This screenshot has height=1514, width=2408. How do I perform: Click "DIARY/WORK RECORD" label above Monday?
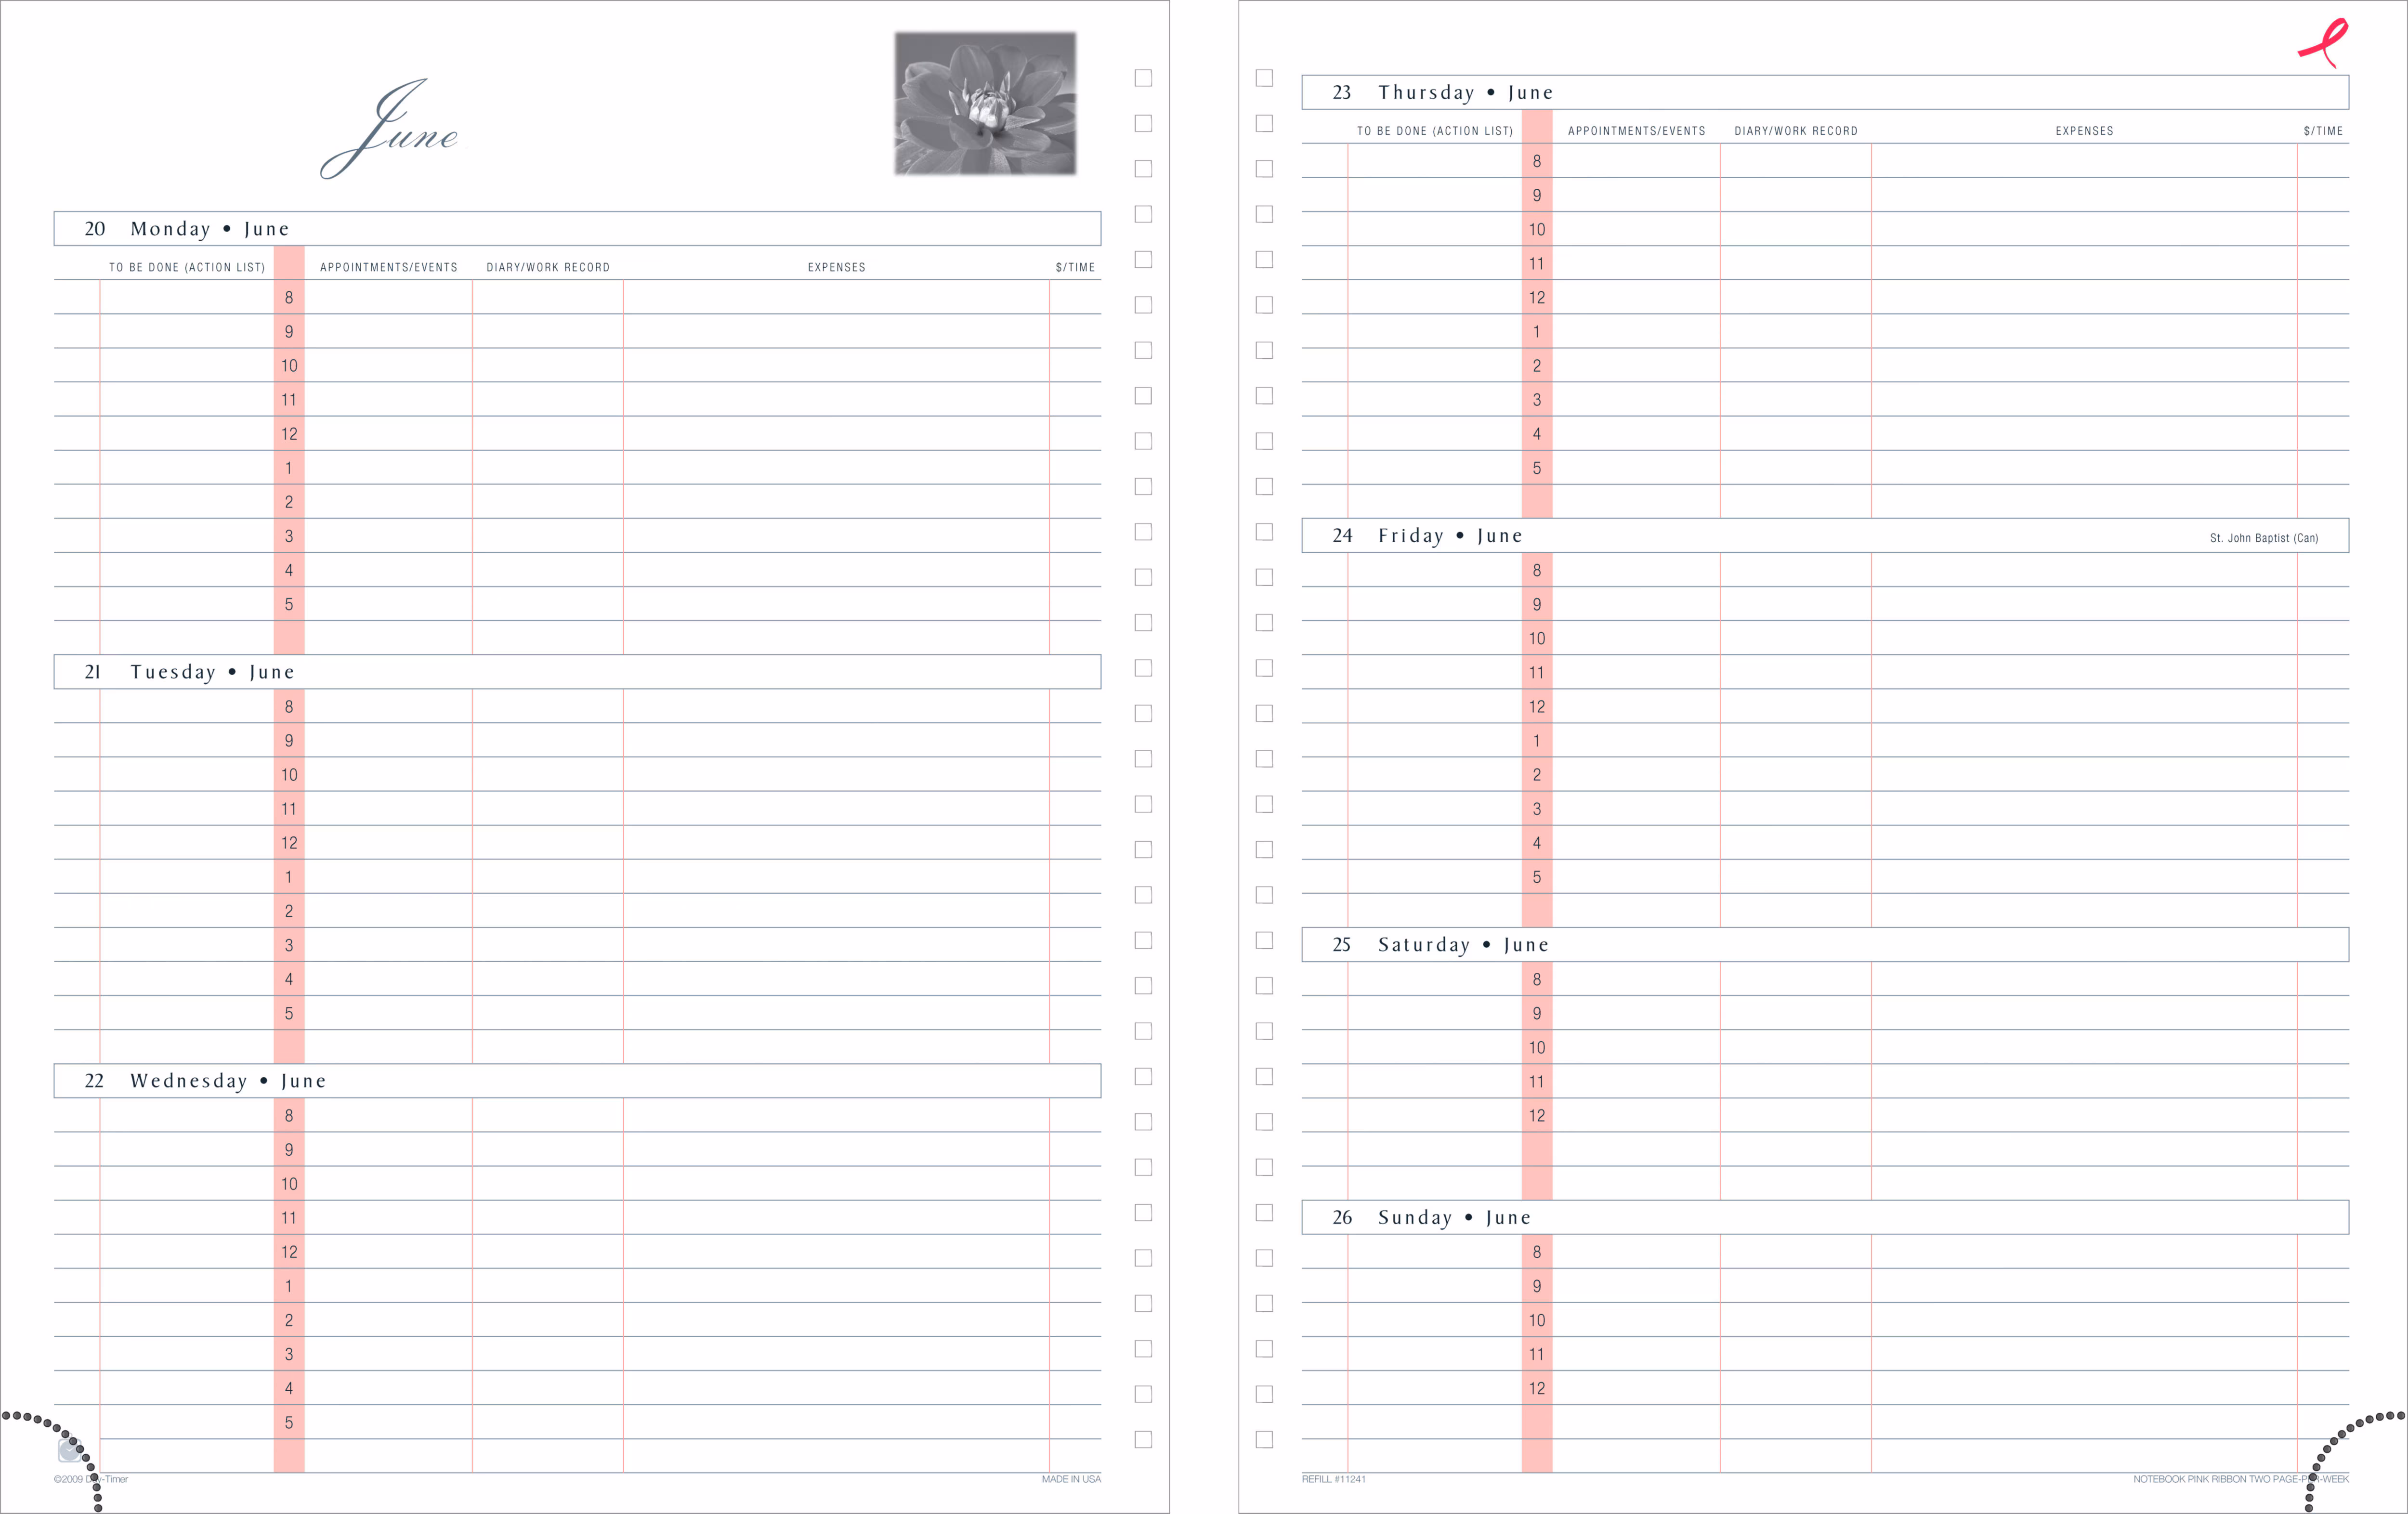548,267
